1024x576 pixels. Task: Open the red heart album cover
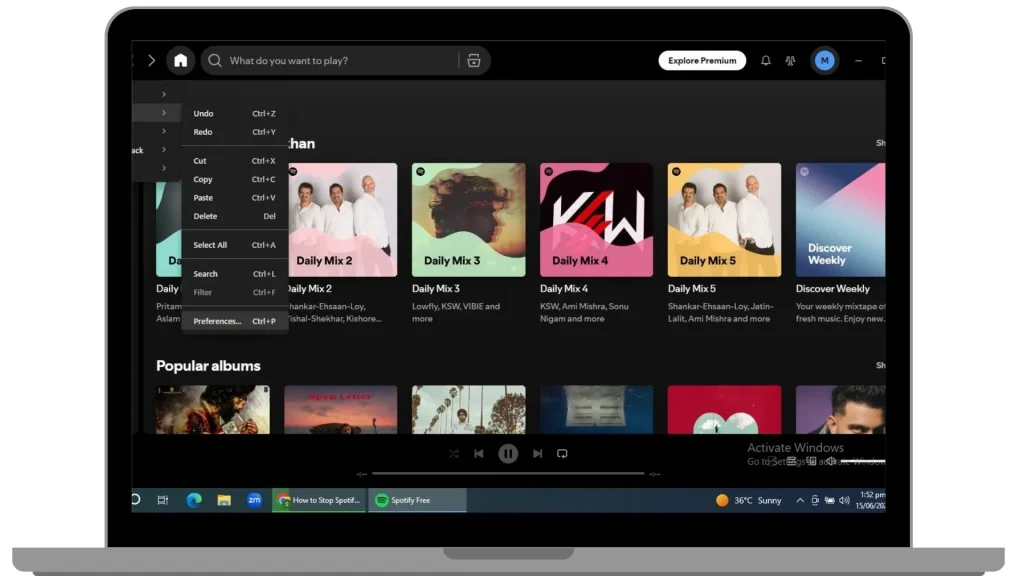[724, 409]
